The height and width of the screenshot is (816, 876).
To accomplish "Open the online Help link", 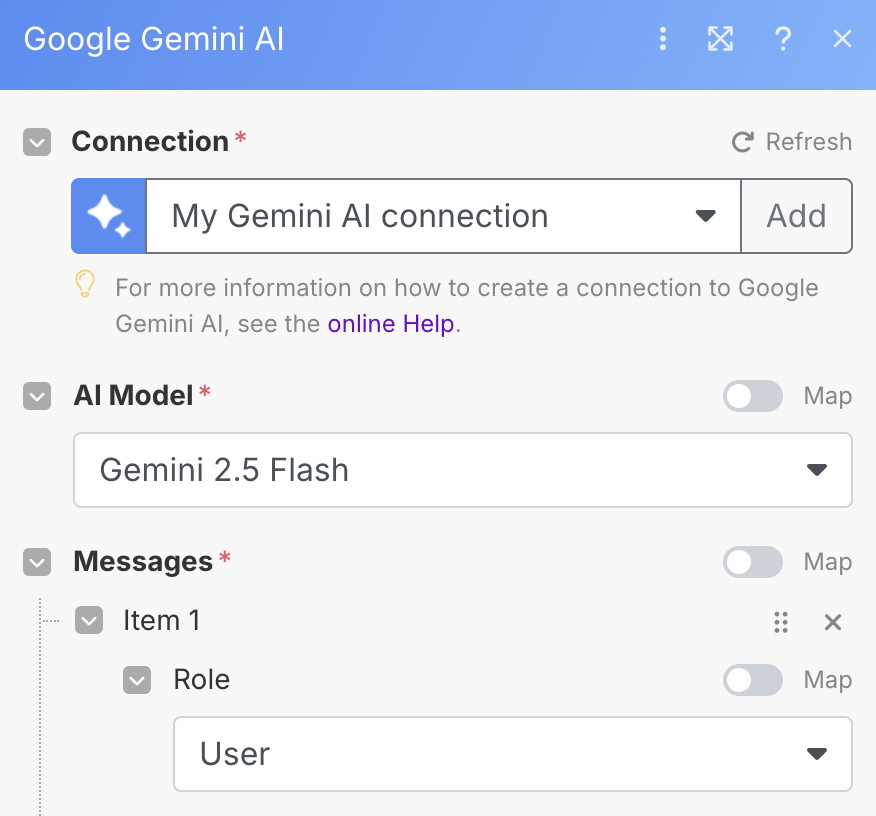I will (x=391, y=324).
